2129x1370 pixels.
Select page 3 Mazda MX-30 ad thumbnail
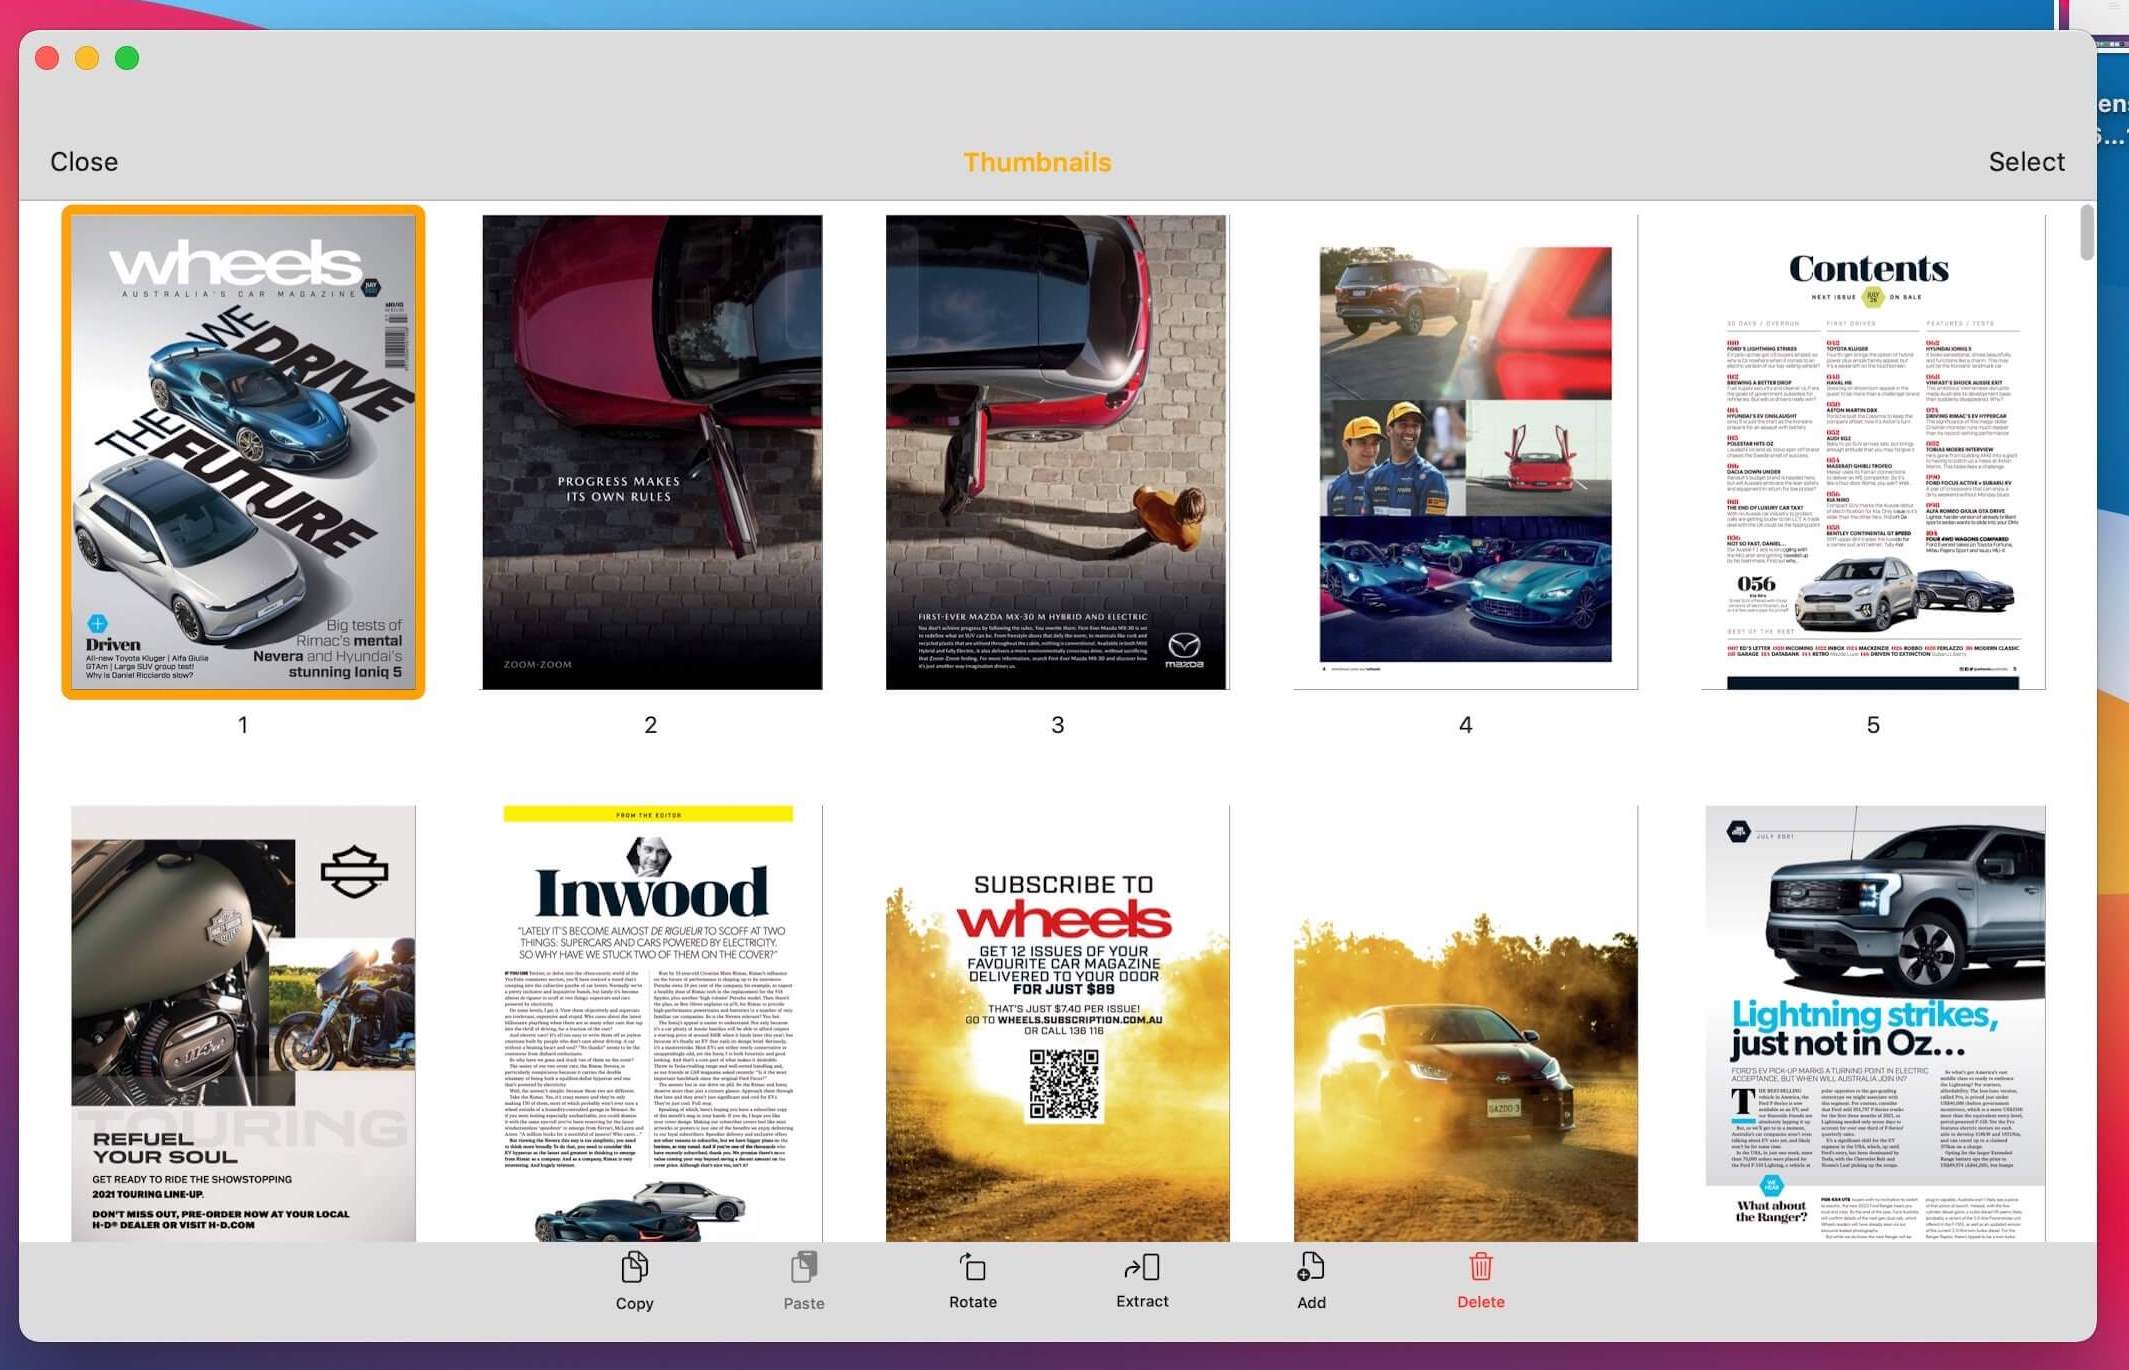tap(1057, 452)
